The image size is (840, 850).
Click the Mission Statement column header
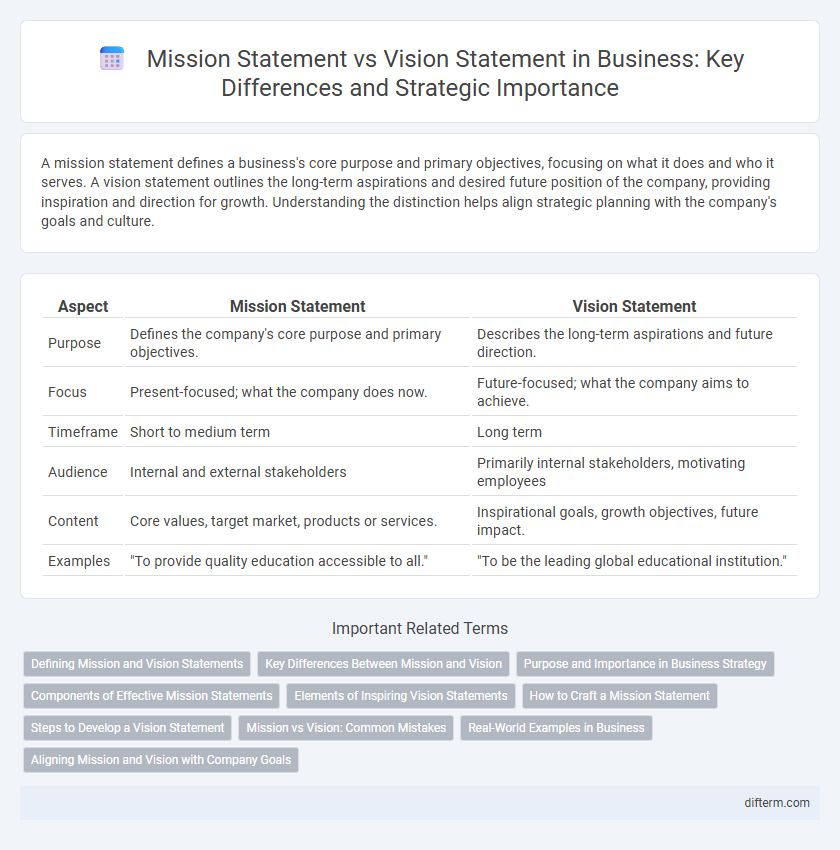pyautogui.click(x=298, y=306)
